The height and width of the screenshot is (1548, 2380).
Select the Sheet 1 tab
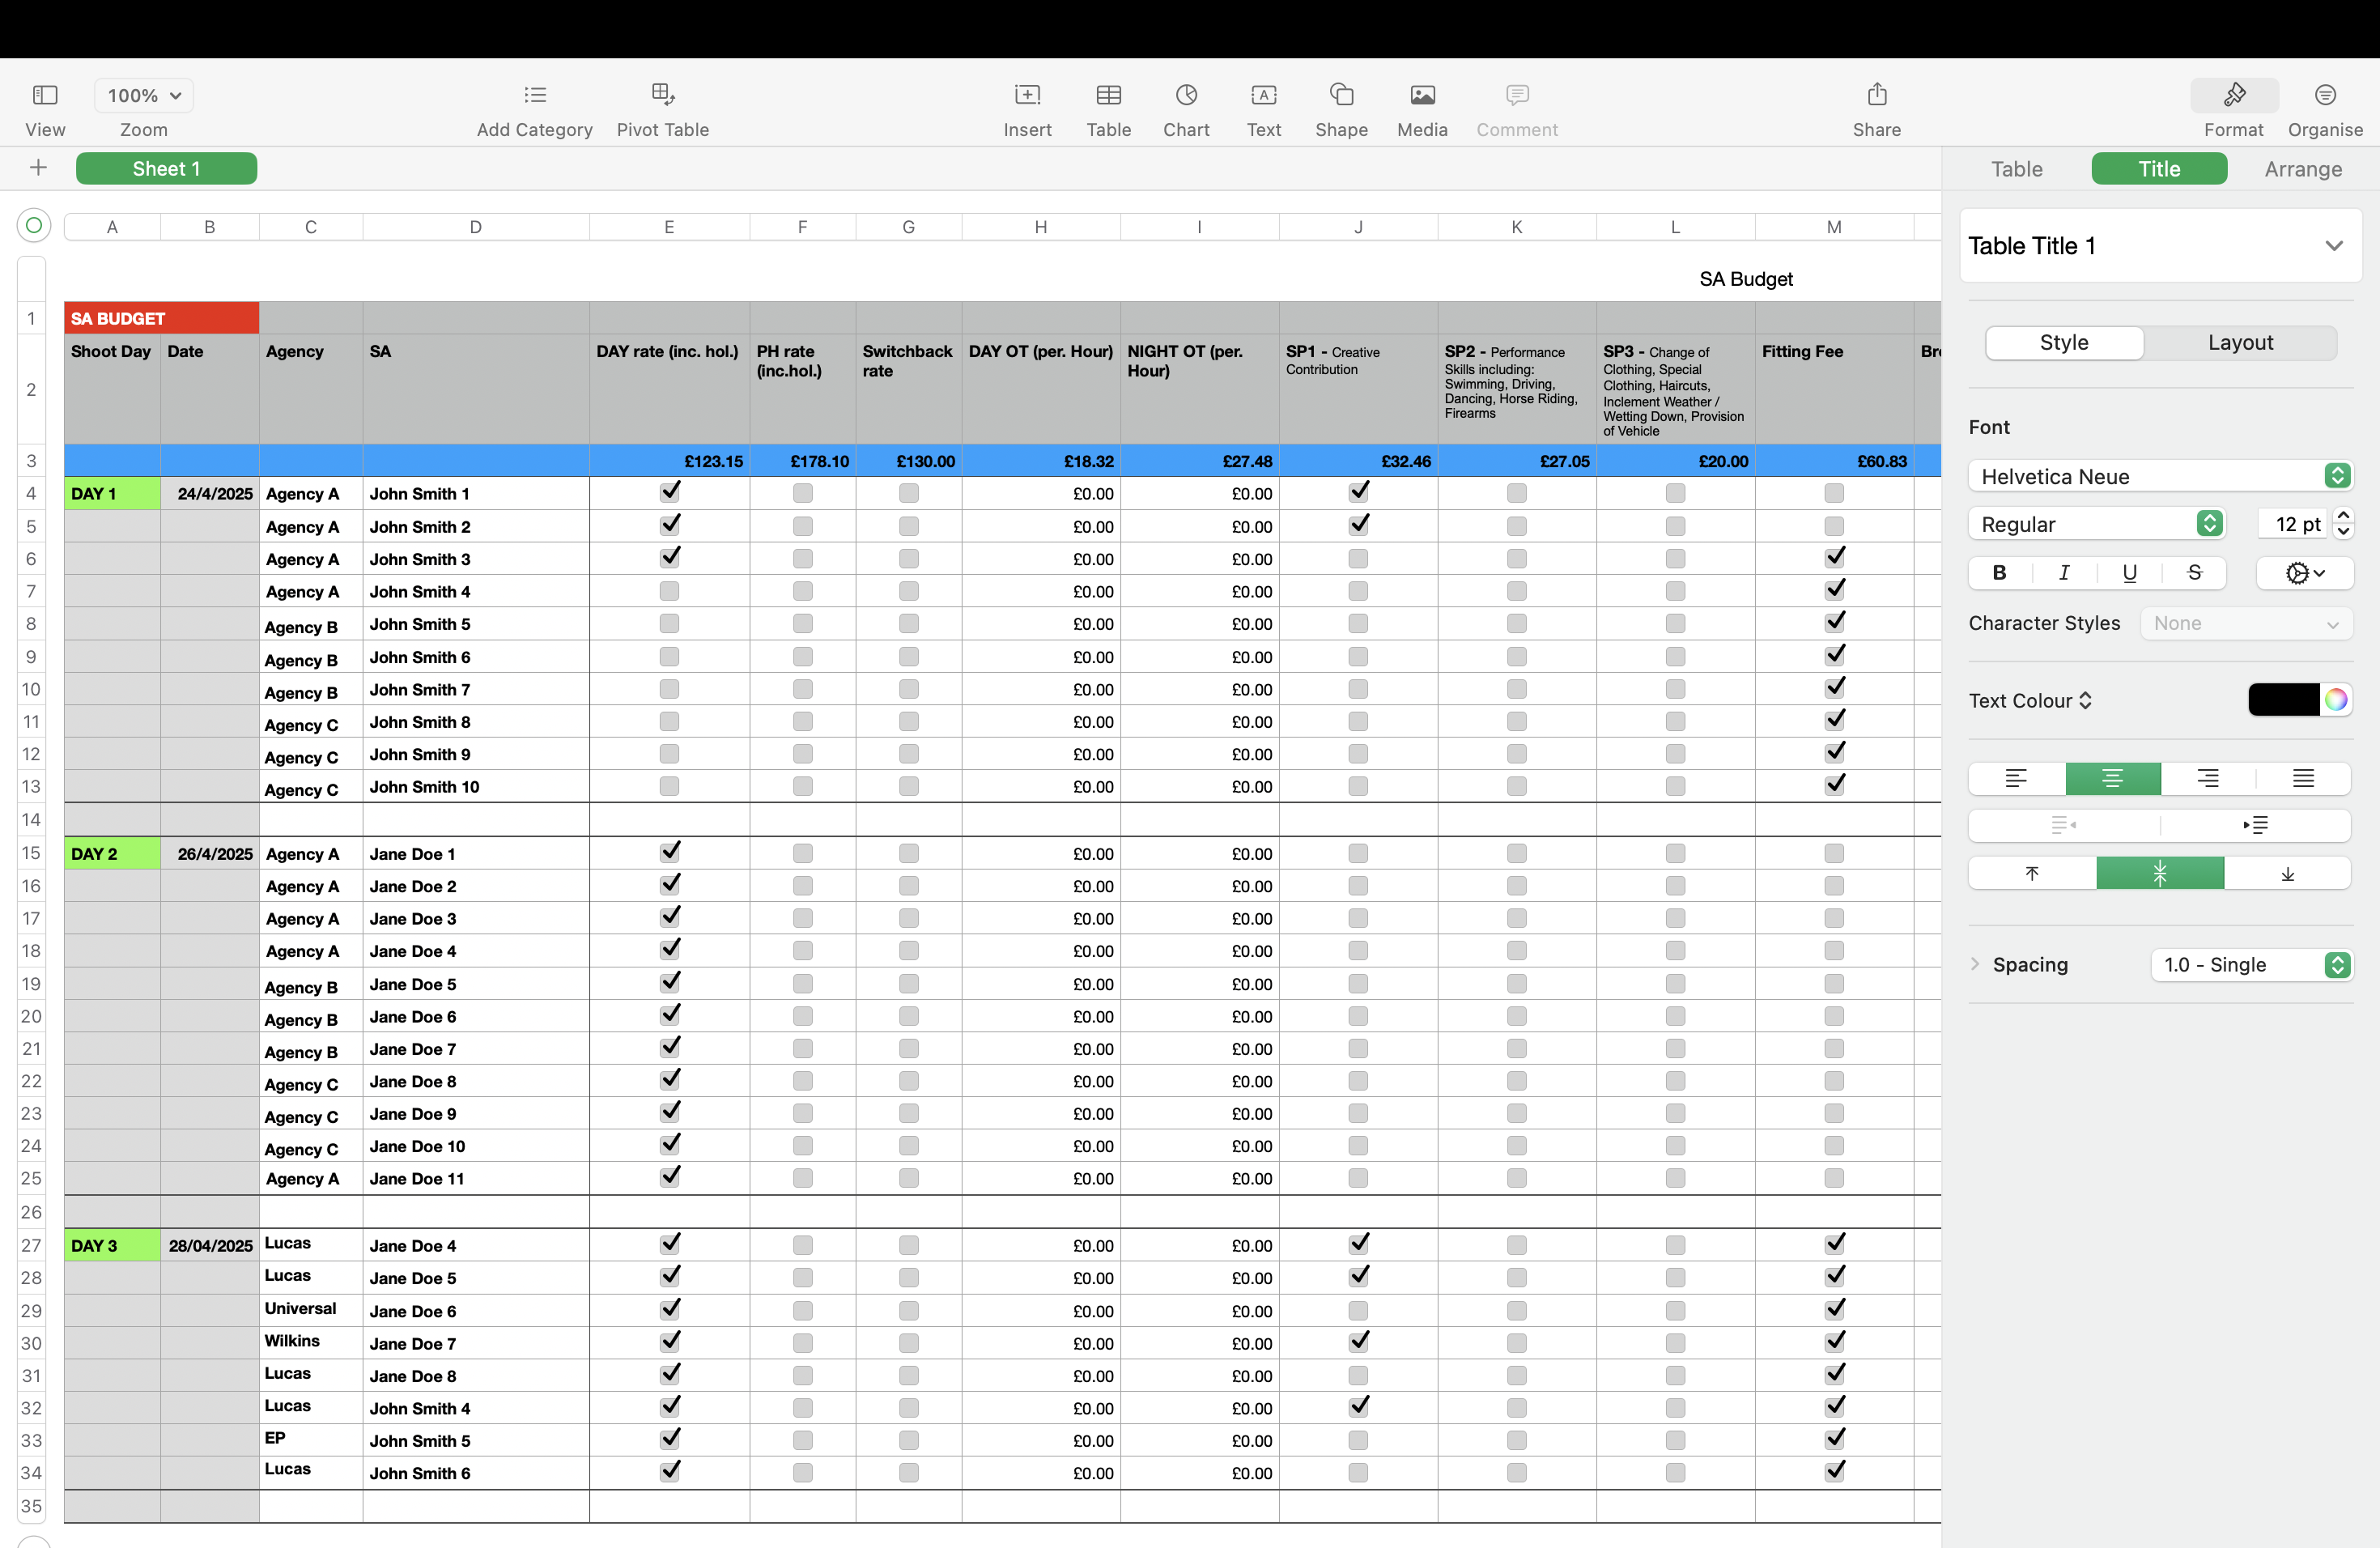166,169
